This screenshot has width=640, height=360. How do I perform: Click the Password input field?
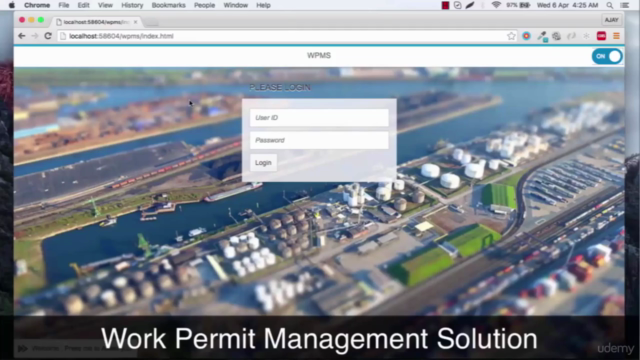(x=319, y=140)
